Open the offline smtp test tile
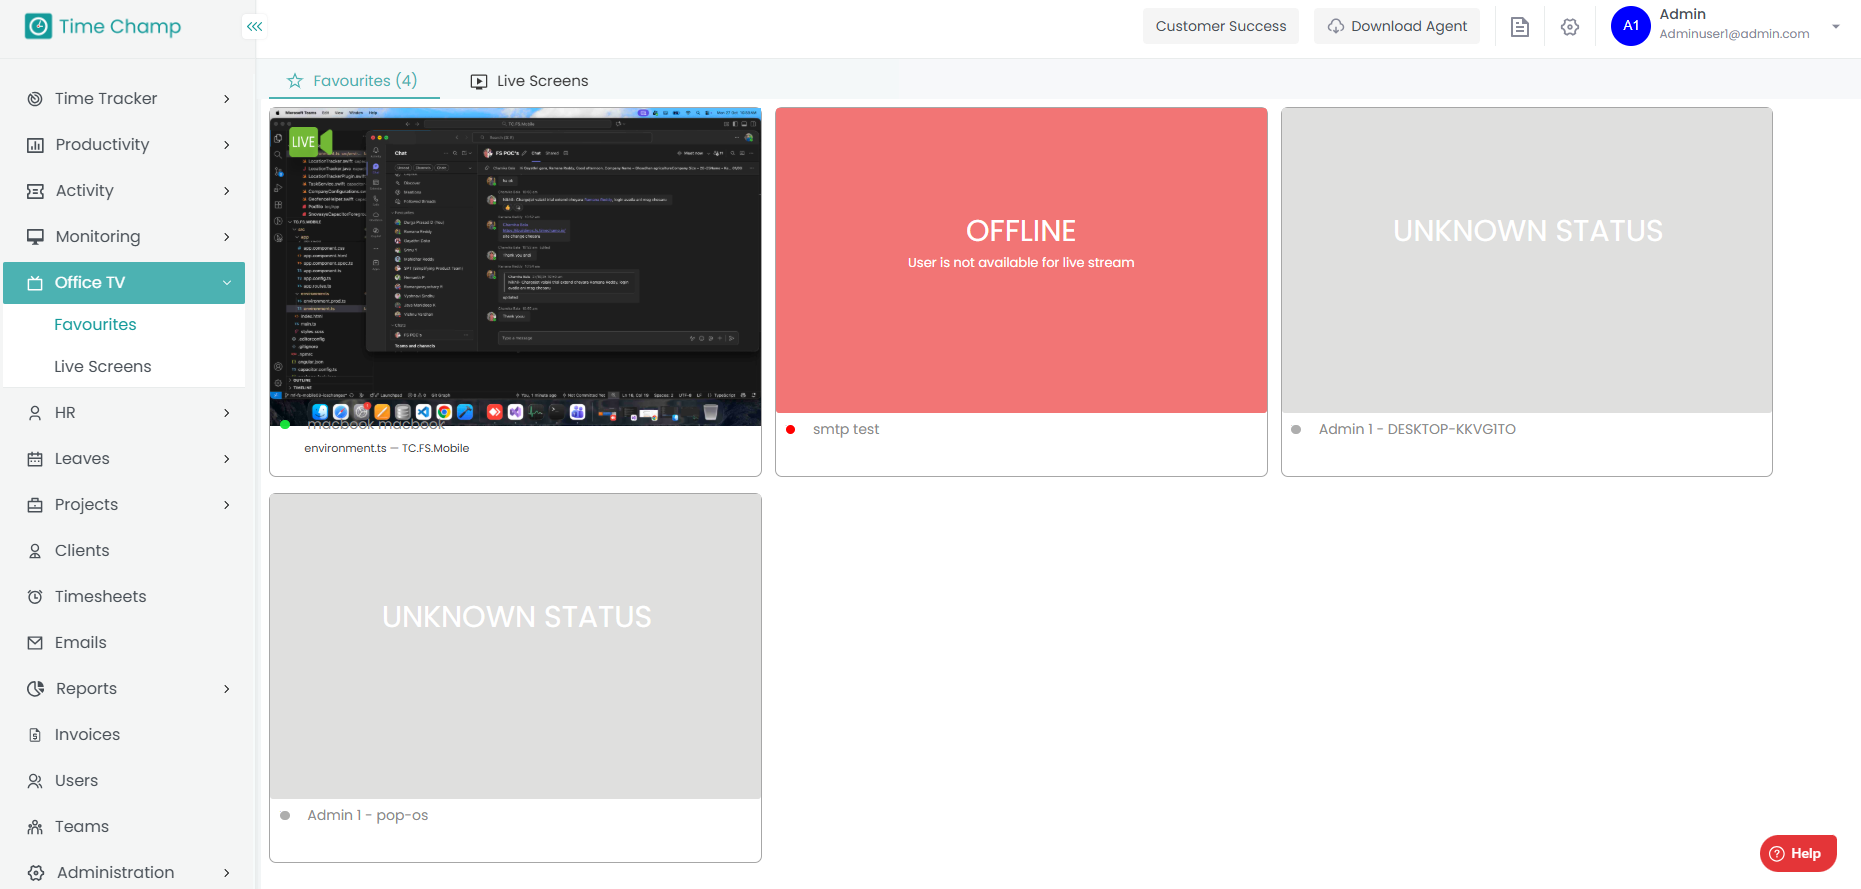 (1021, 260)
